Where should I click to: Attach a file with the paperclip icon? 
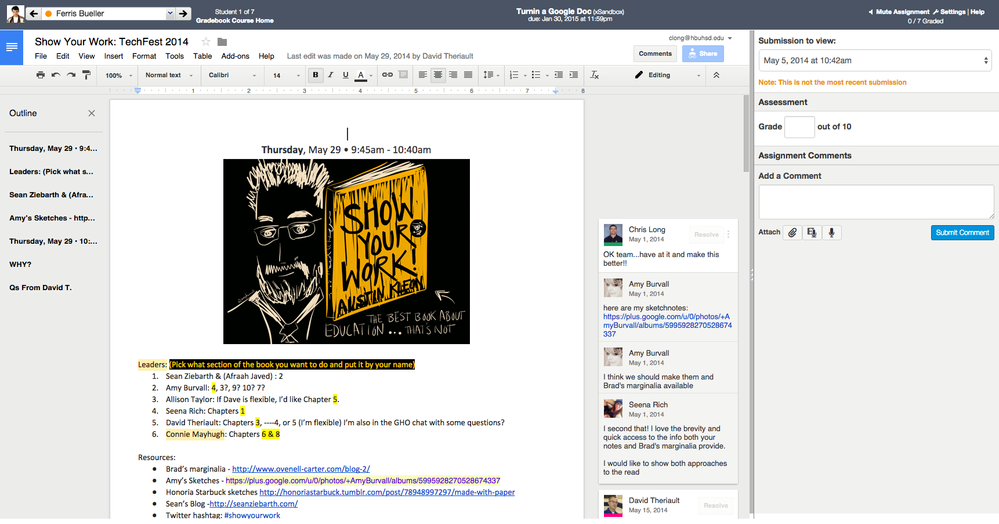click(791, 232)
